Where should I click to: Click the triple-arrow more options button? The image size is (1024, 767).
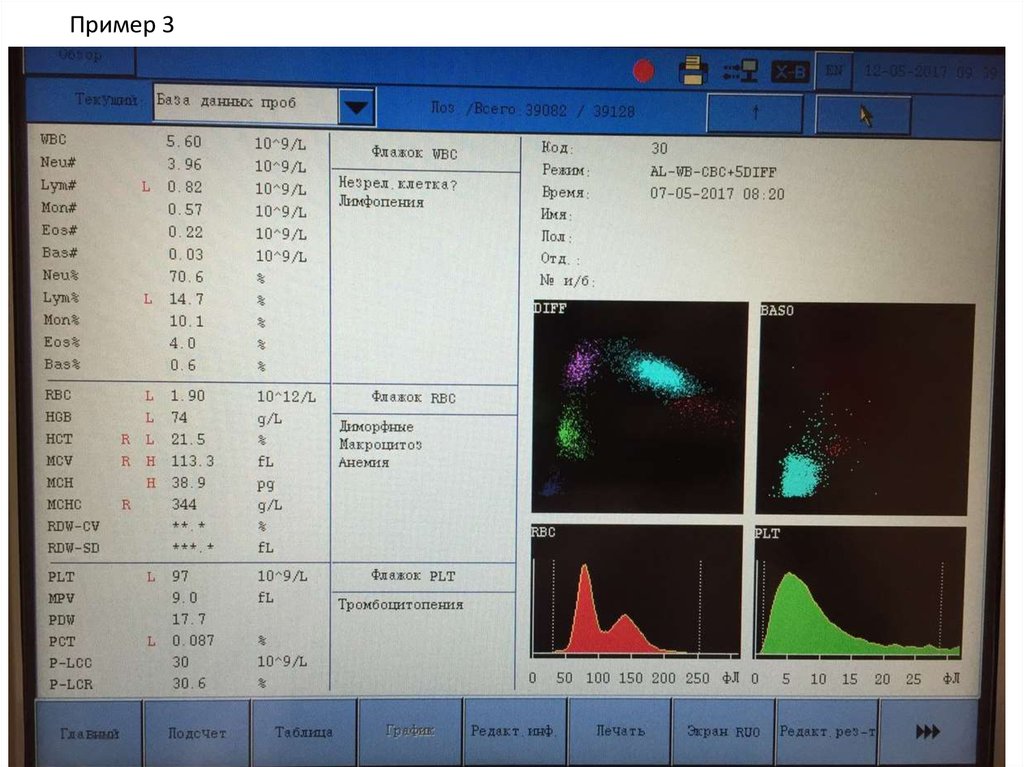pos(927,732)
